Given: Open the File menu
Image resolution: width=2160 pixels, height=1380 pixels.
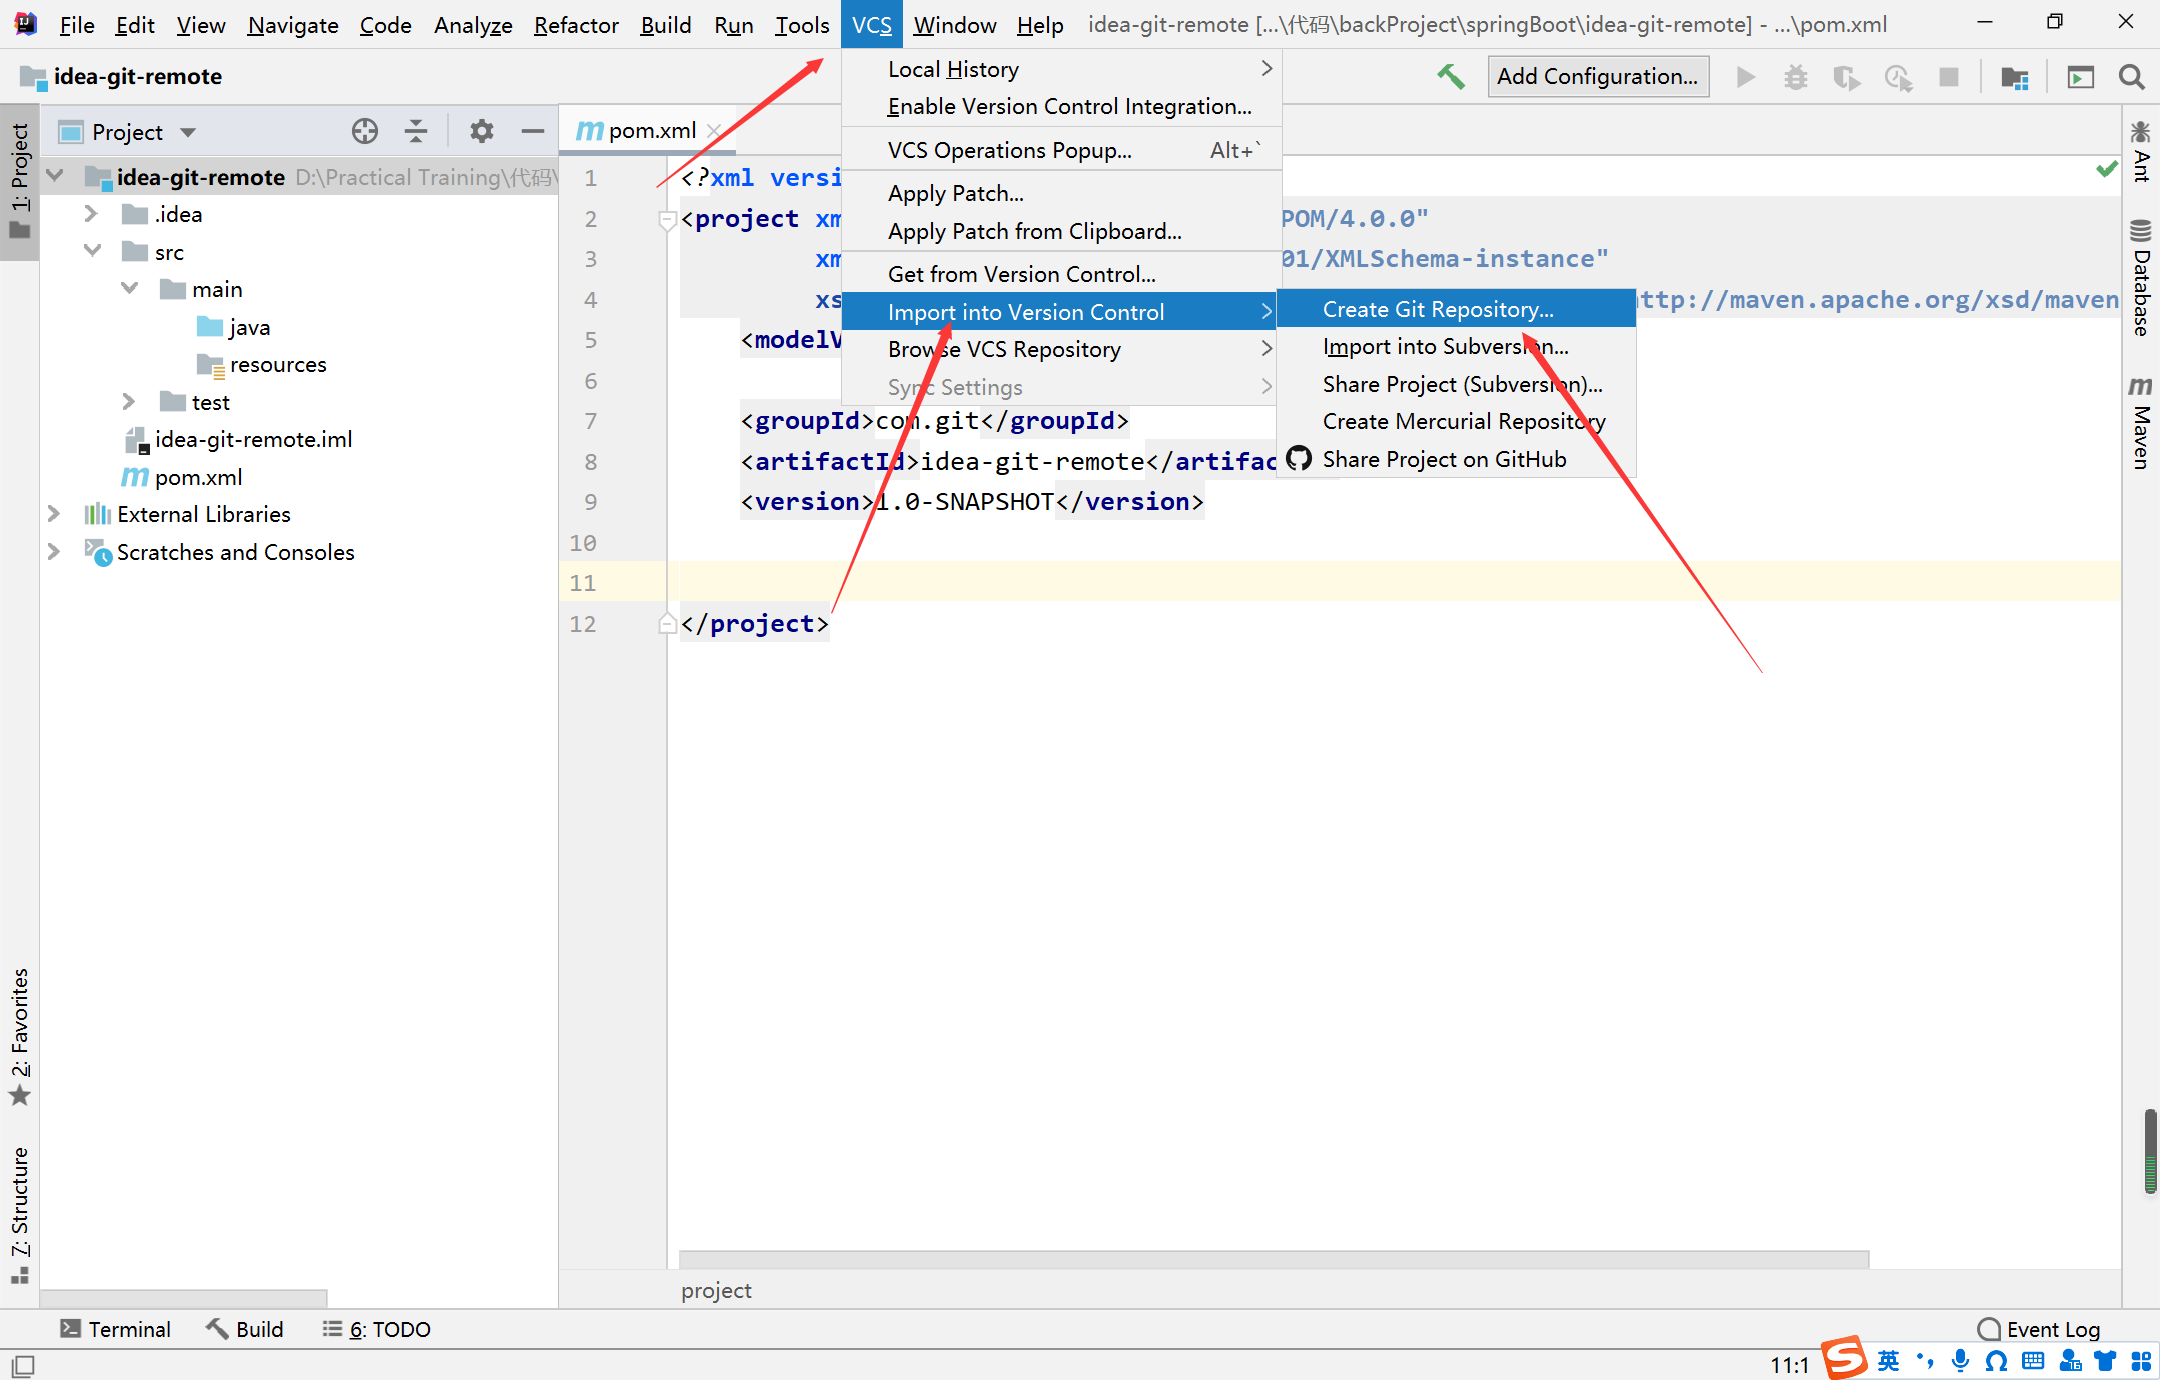Looking at the screenshot, I should tap(76, 25).
